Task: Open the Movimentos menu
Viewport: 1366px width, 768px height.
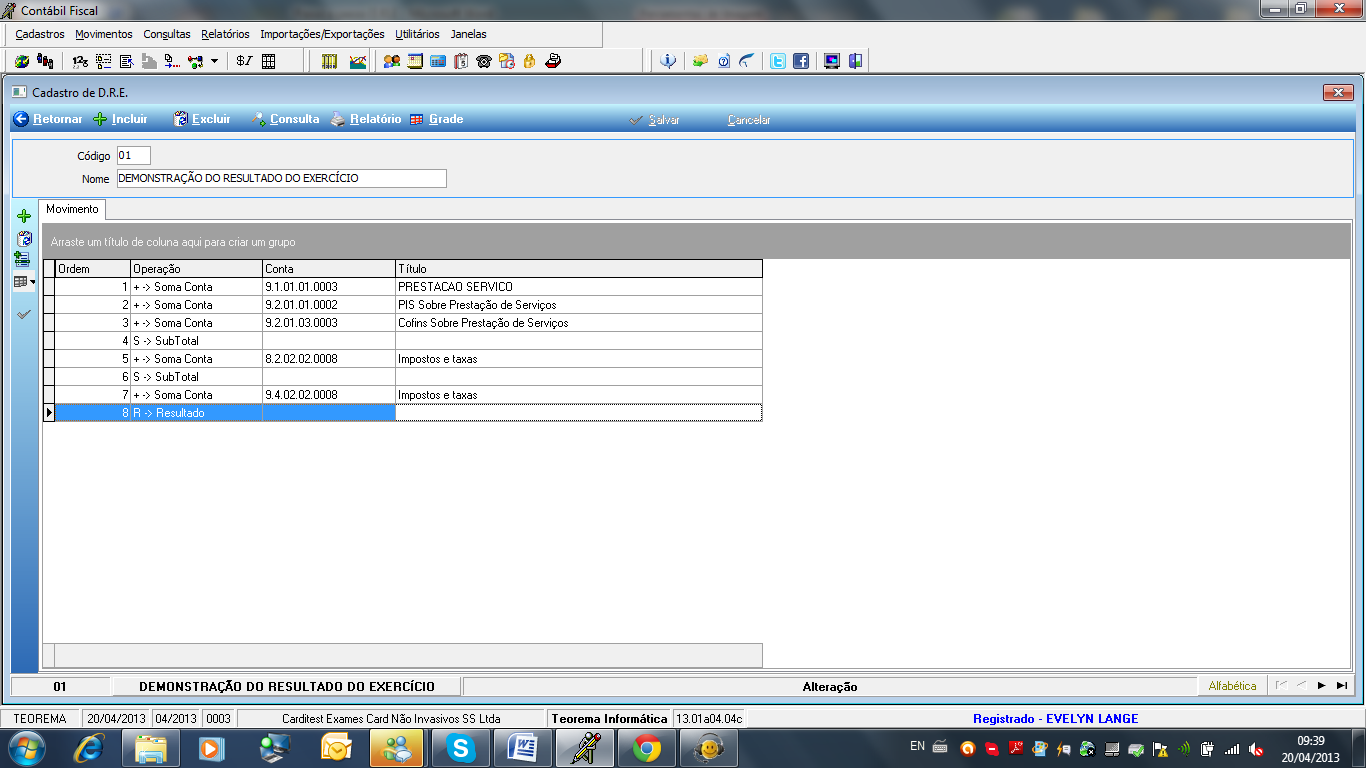Action: 104,34
